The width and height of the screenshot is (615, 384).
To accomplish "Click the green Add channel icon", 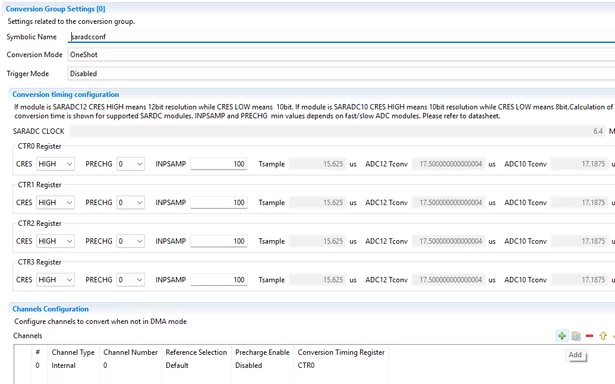I will (562, 336).
